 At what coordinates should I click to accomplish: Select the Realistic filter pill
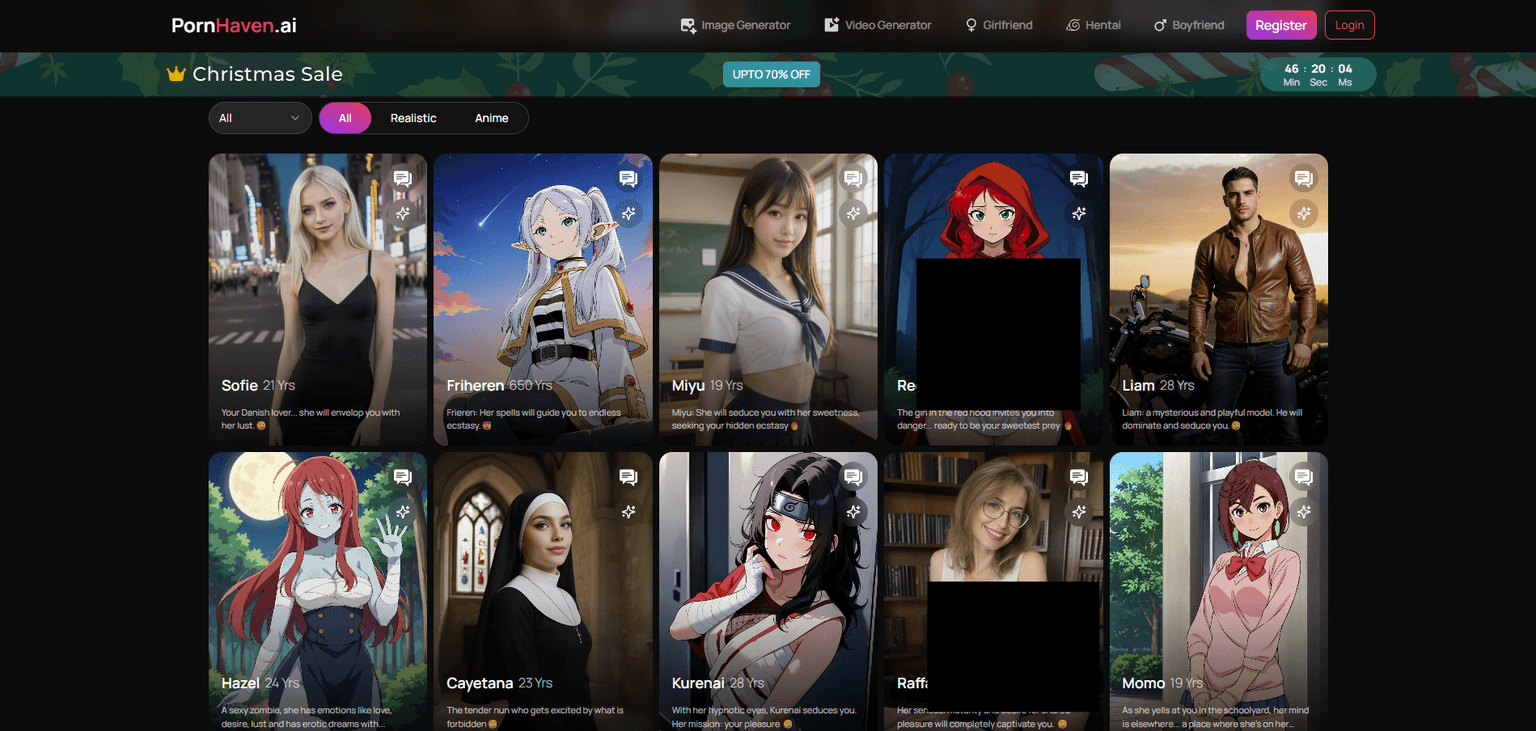tap(413, 118)
